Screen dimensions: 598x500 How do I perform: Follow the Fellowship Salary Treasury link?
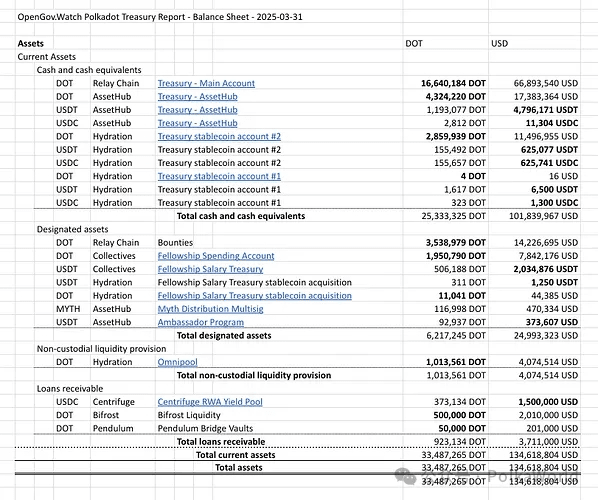point(211,269)
